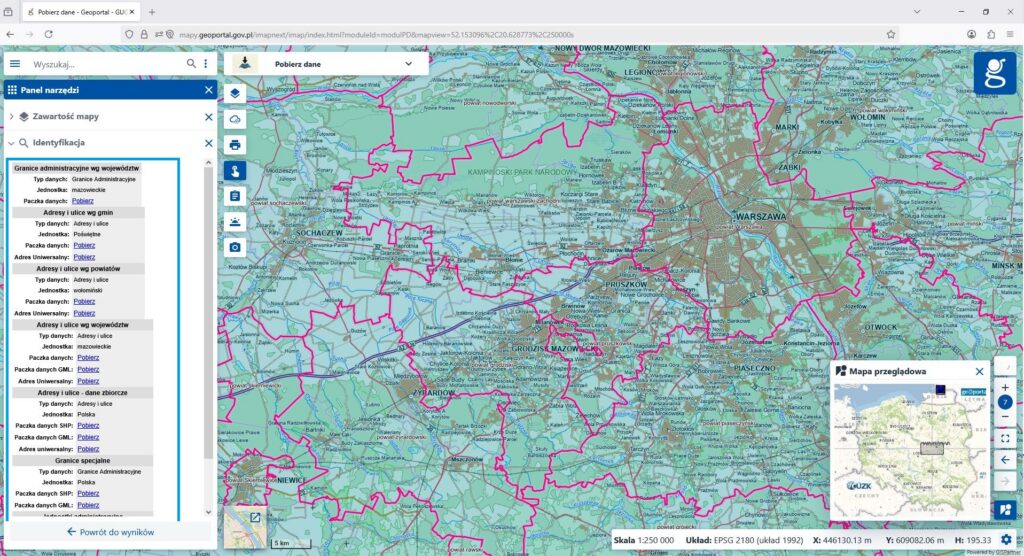Open Adres Uniwersalny for Adresy wg powiatów
Viewport: 1024px width, 556px height.
(x=84, y=314)
